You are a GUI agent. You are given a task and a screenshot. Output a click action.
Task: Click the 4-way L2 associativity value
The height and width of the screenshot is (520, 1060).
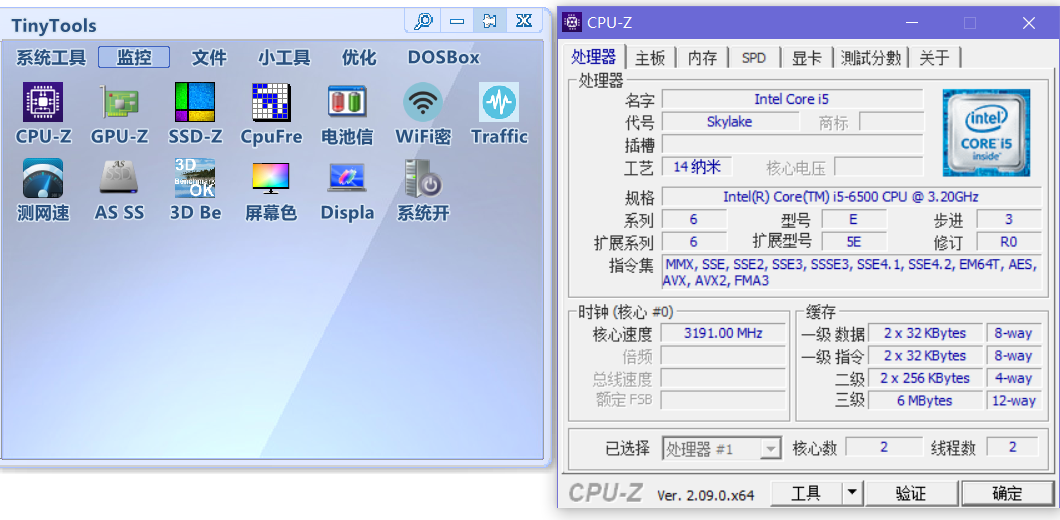(1013, 378)
